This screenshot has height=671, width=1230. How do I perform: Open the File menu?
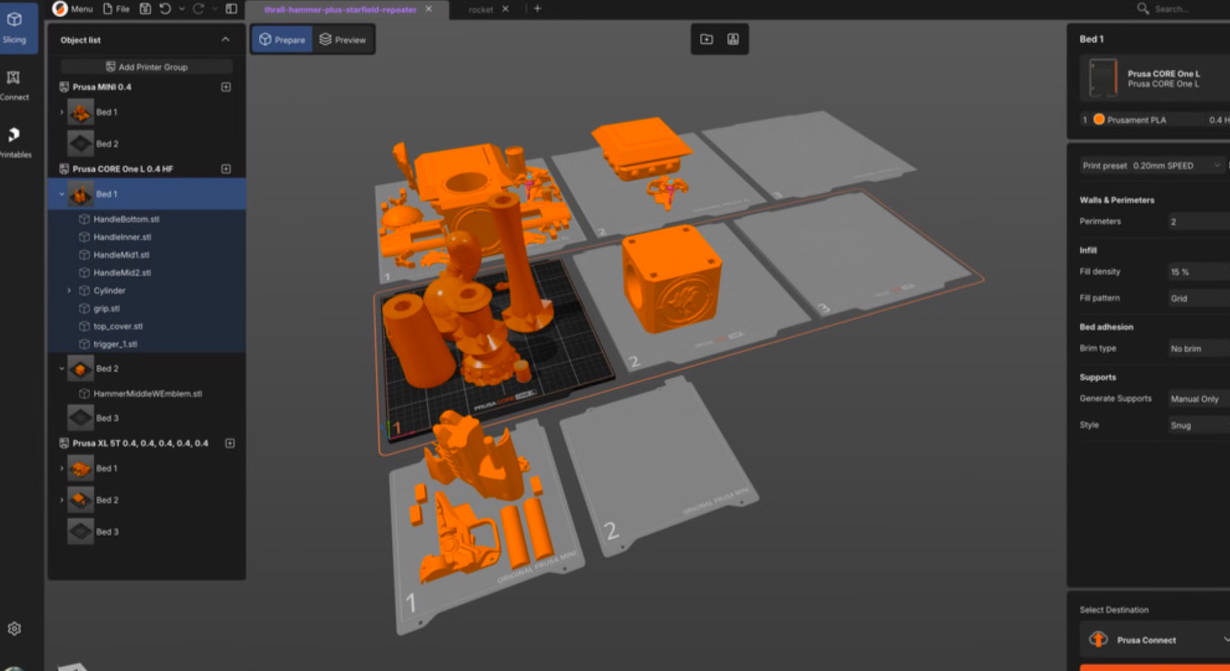click(x=116, y=9)
